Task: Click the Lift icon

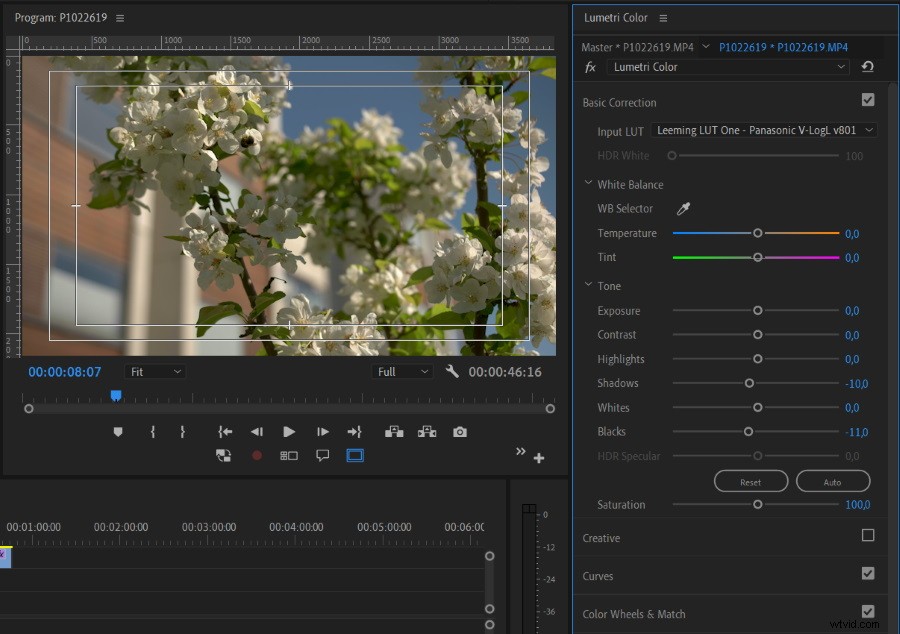Action: 393,431
